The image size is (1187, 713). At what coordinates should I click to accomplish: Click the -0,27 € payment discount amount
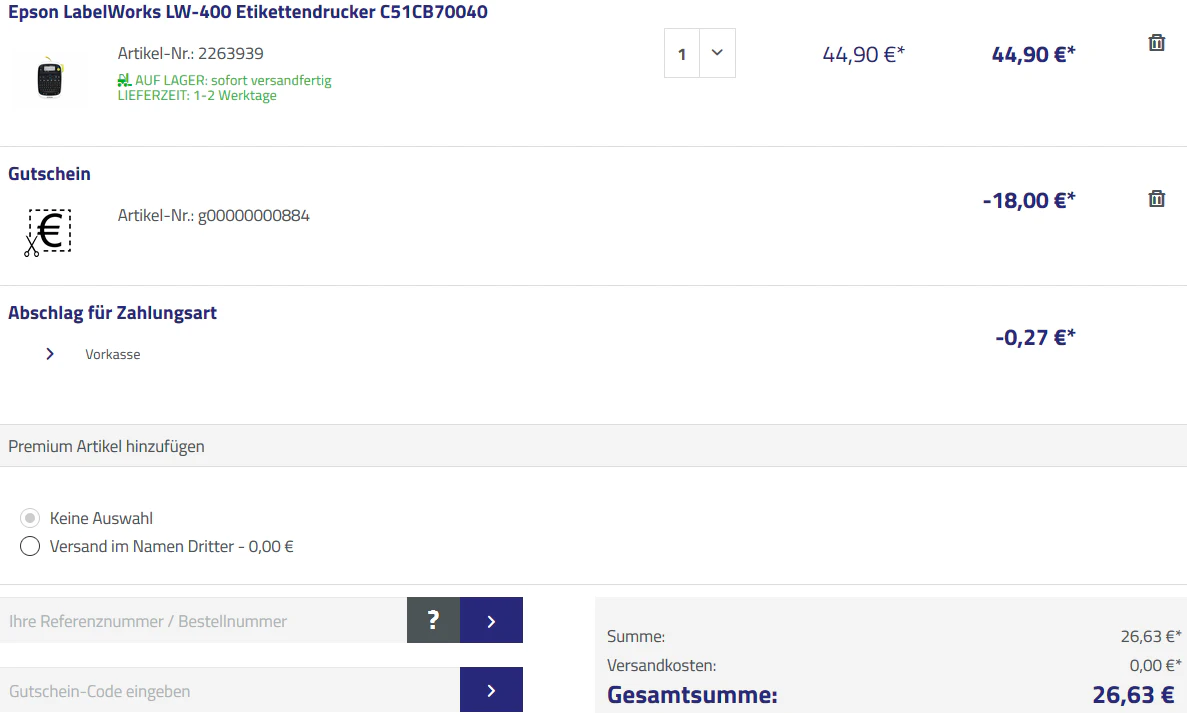point(1035,338)
